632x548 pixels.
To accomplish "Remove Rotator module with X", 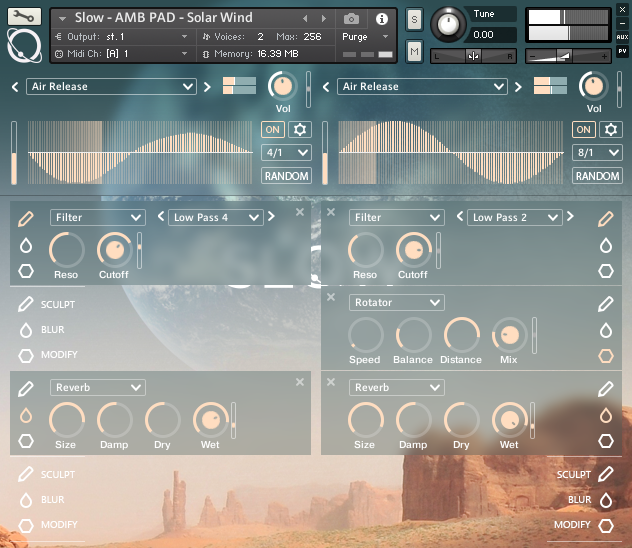I will 331,297.
